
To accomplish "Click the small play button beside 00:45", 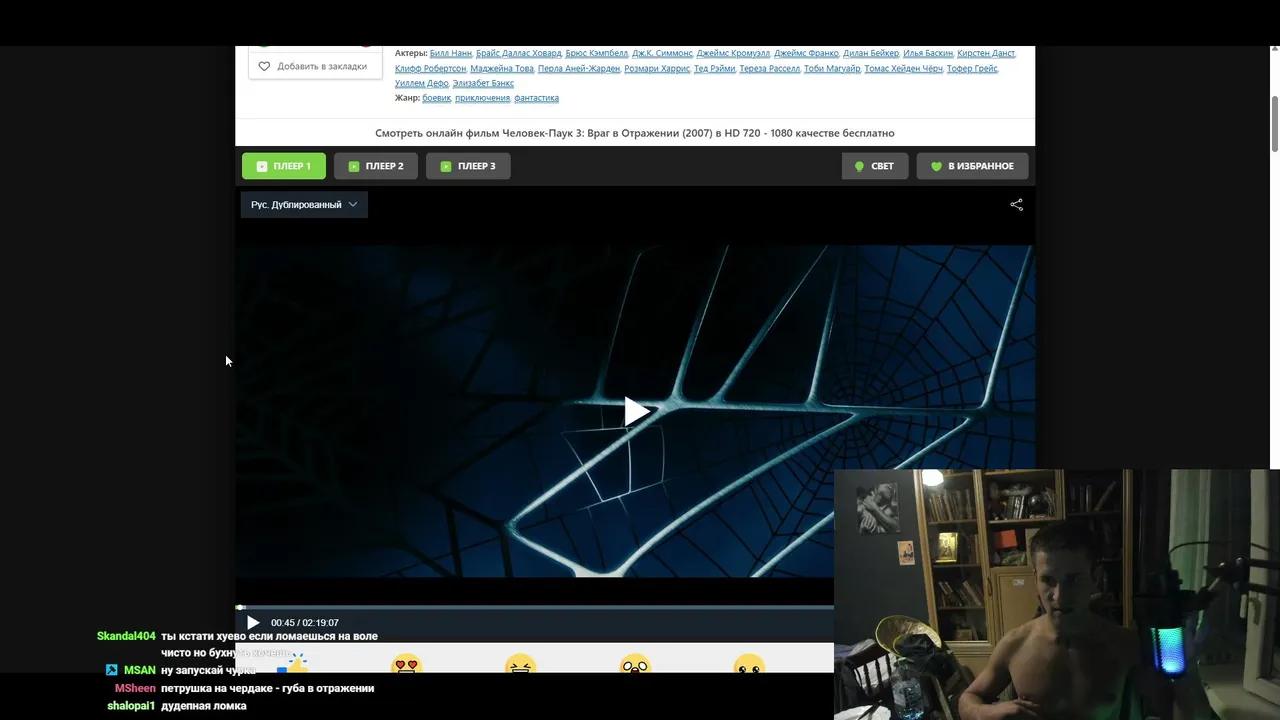I will coord(253,623).
